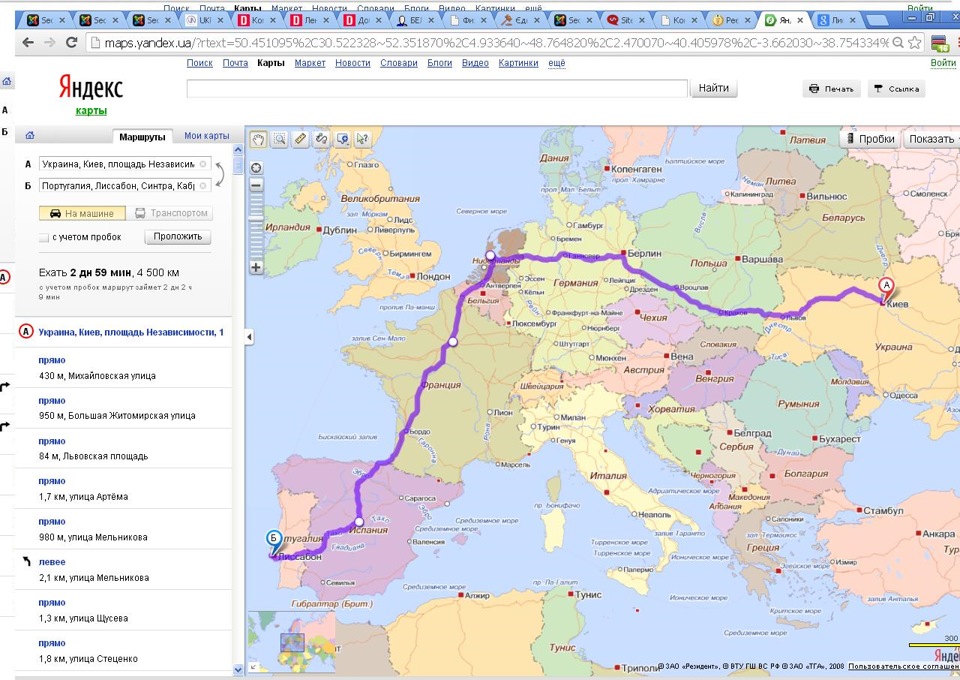Click the Войти login link
Viewport: 960px width, 680px height.
point(943,63)
